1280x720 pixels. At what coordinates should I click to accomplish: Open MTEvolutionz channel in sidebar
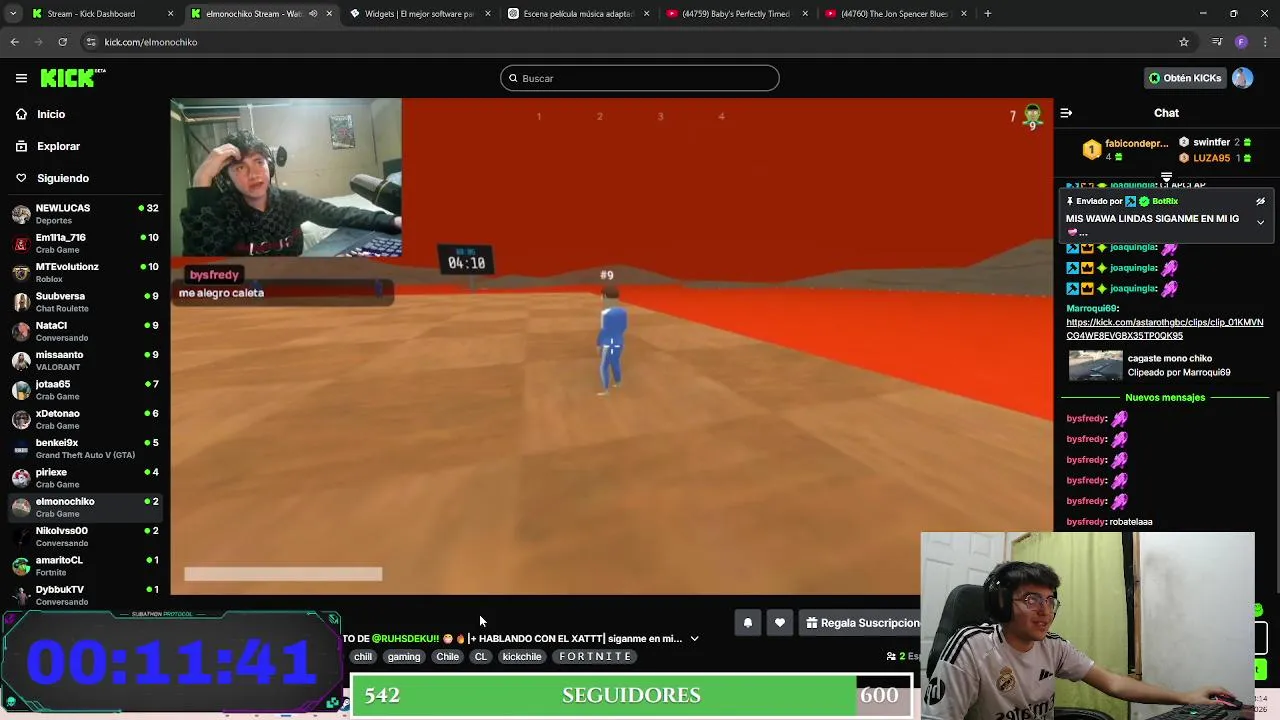tap(85, 272)
